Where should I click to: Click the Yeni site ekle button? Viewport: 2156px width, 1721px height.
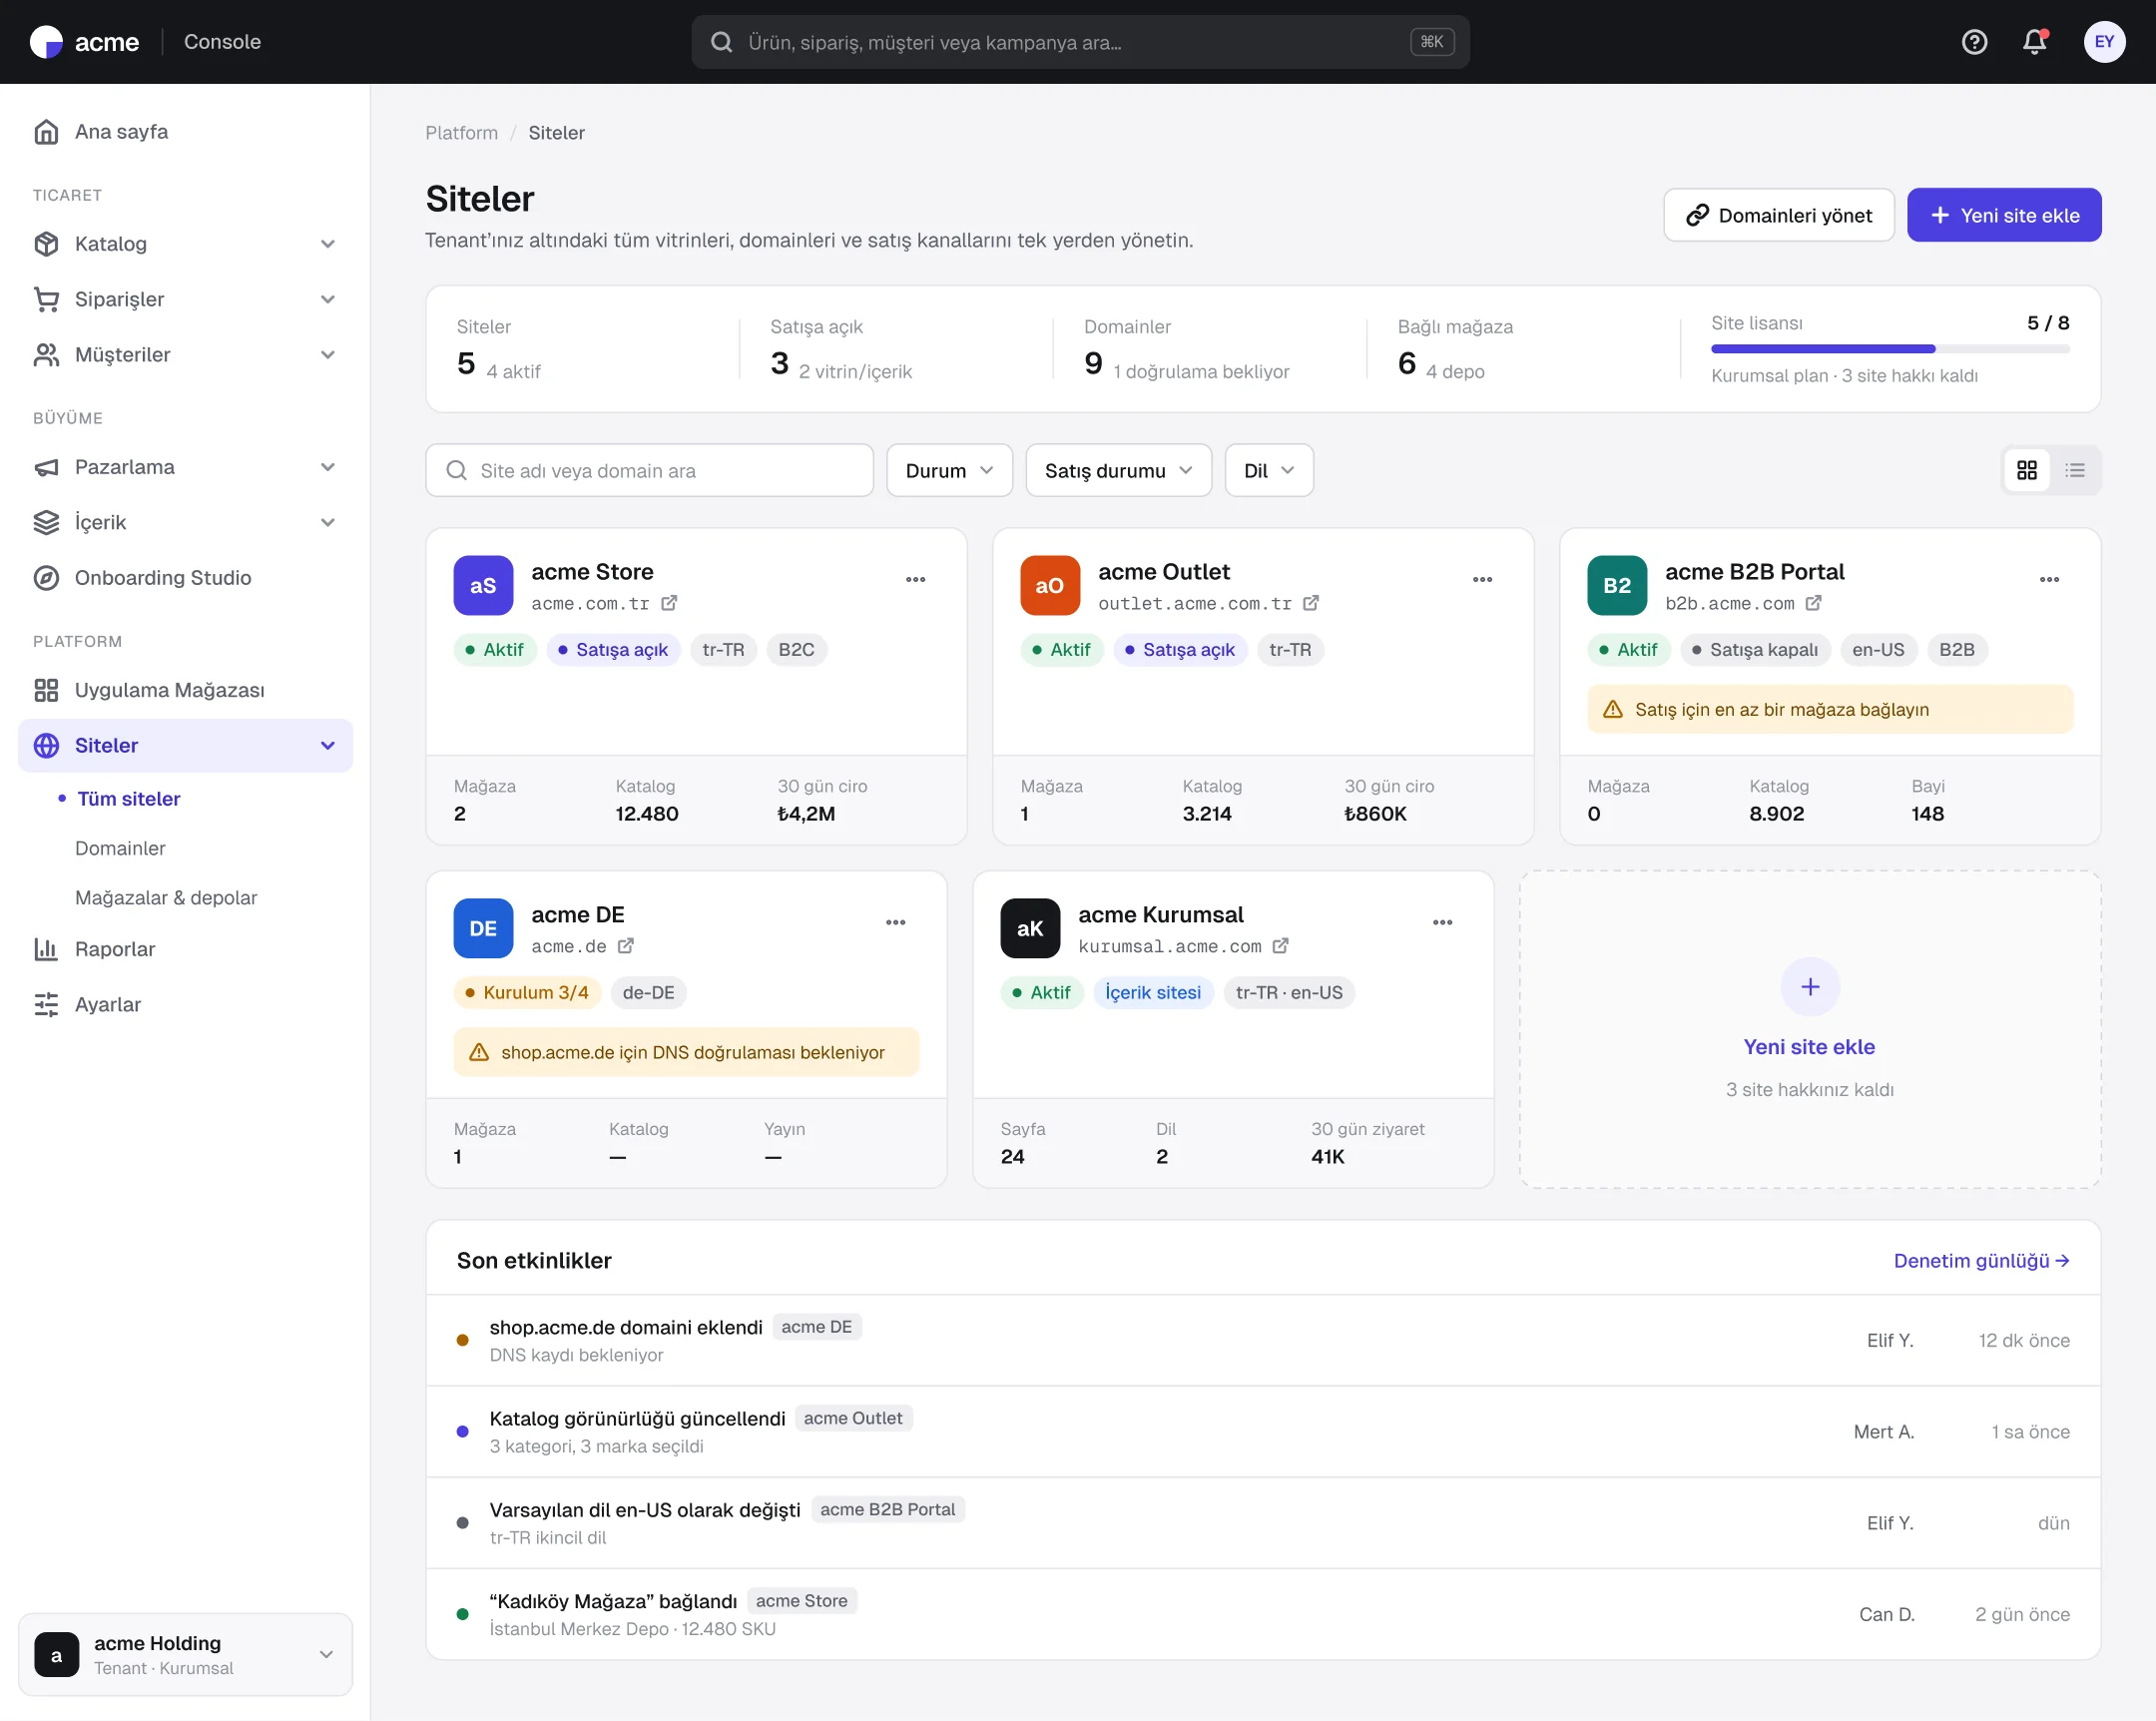pos(2003,215)
